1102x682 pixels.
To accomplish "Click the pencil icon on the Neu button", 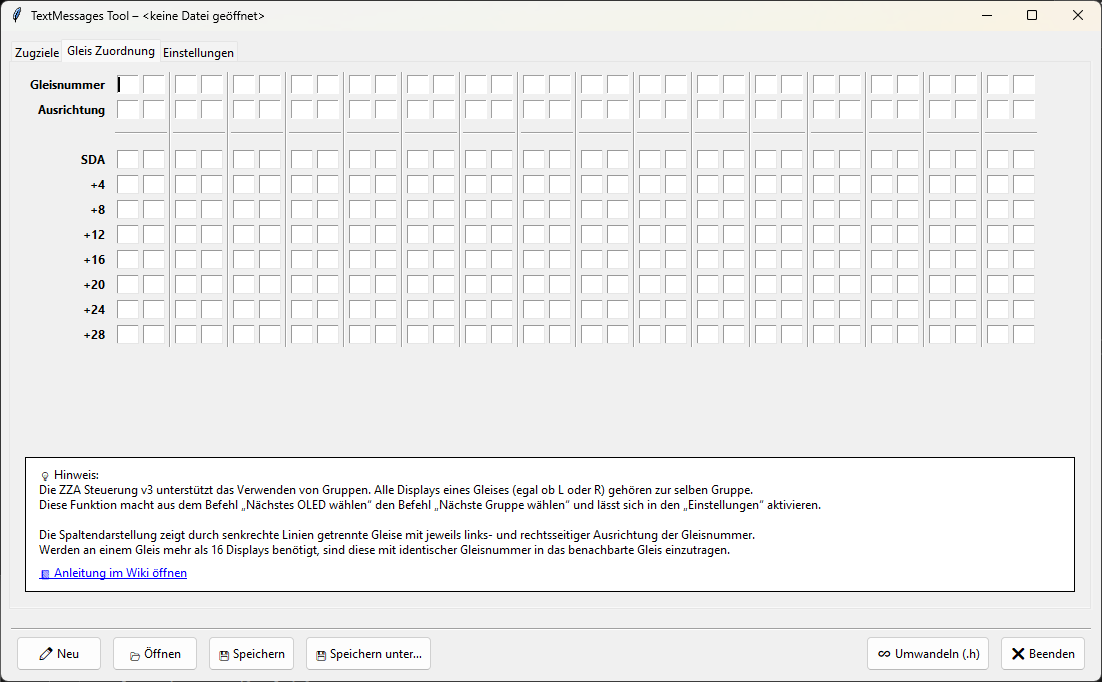I will coord(46,654).
